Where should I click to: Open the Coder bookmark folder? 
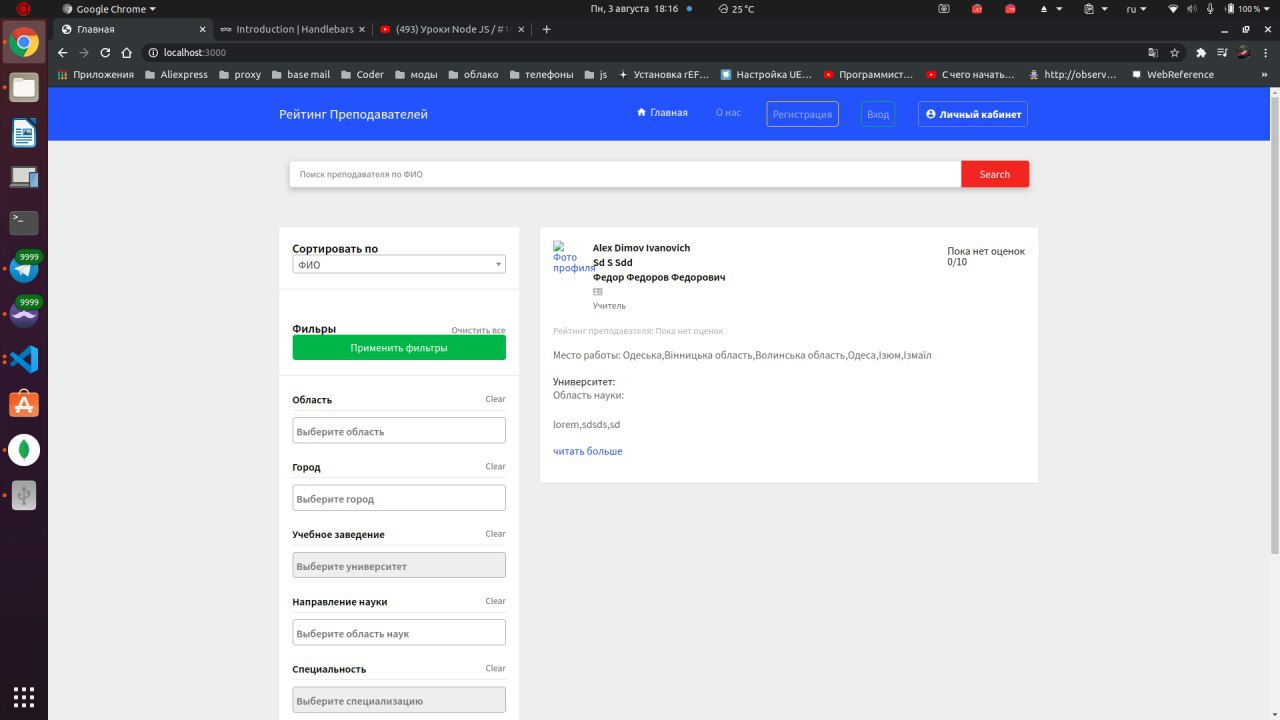click(x=361, y=74)
